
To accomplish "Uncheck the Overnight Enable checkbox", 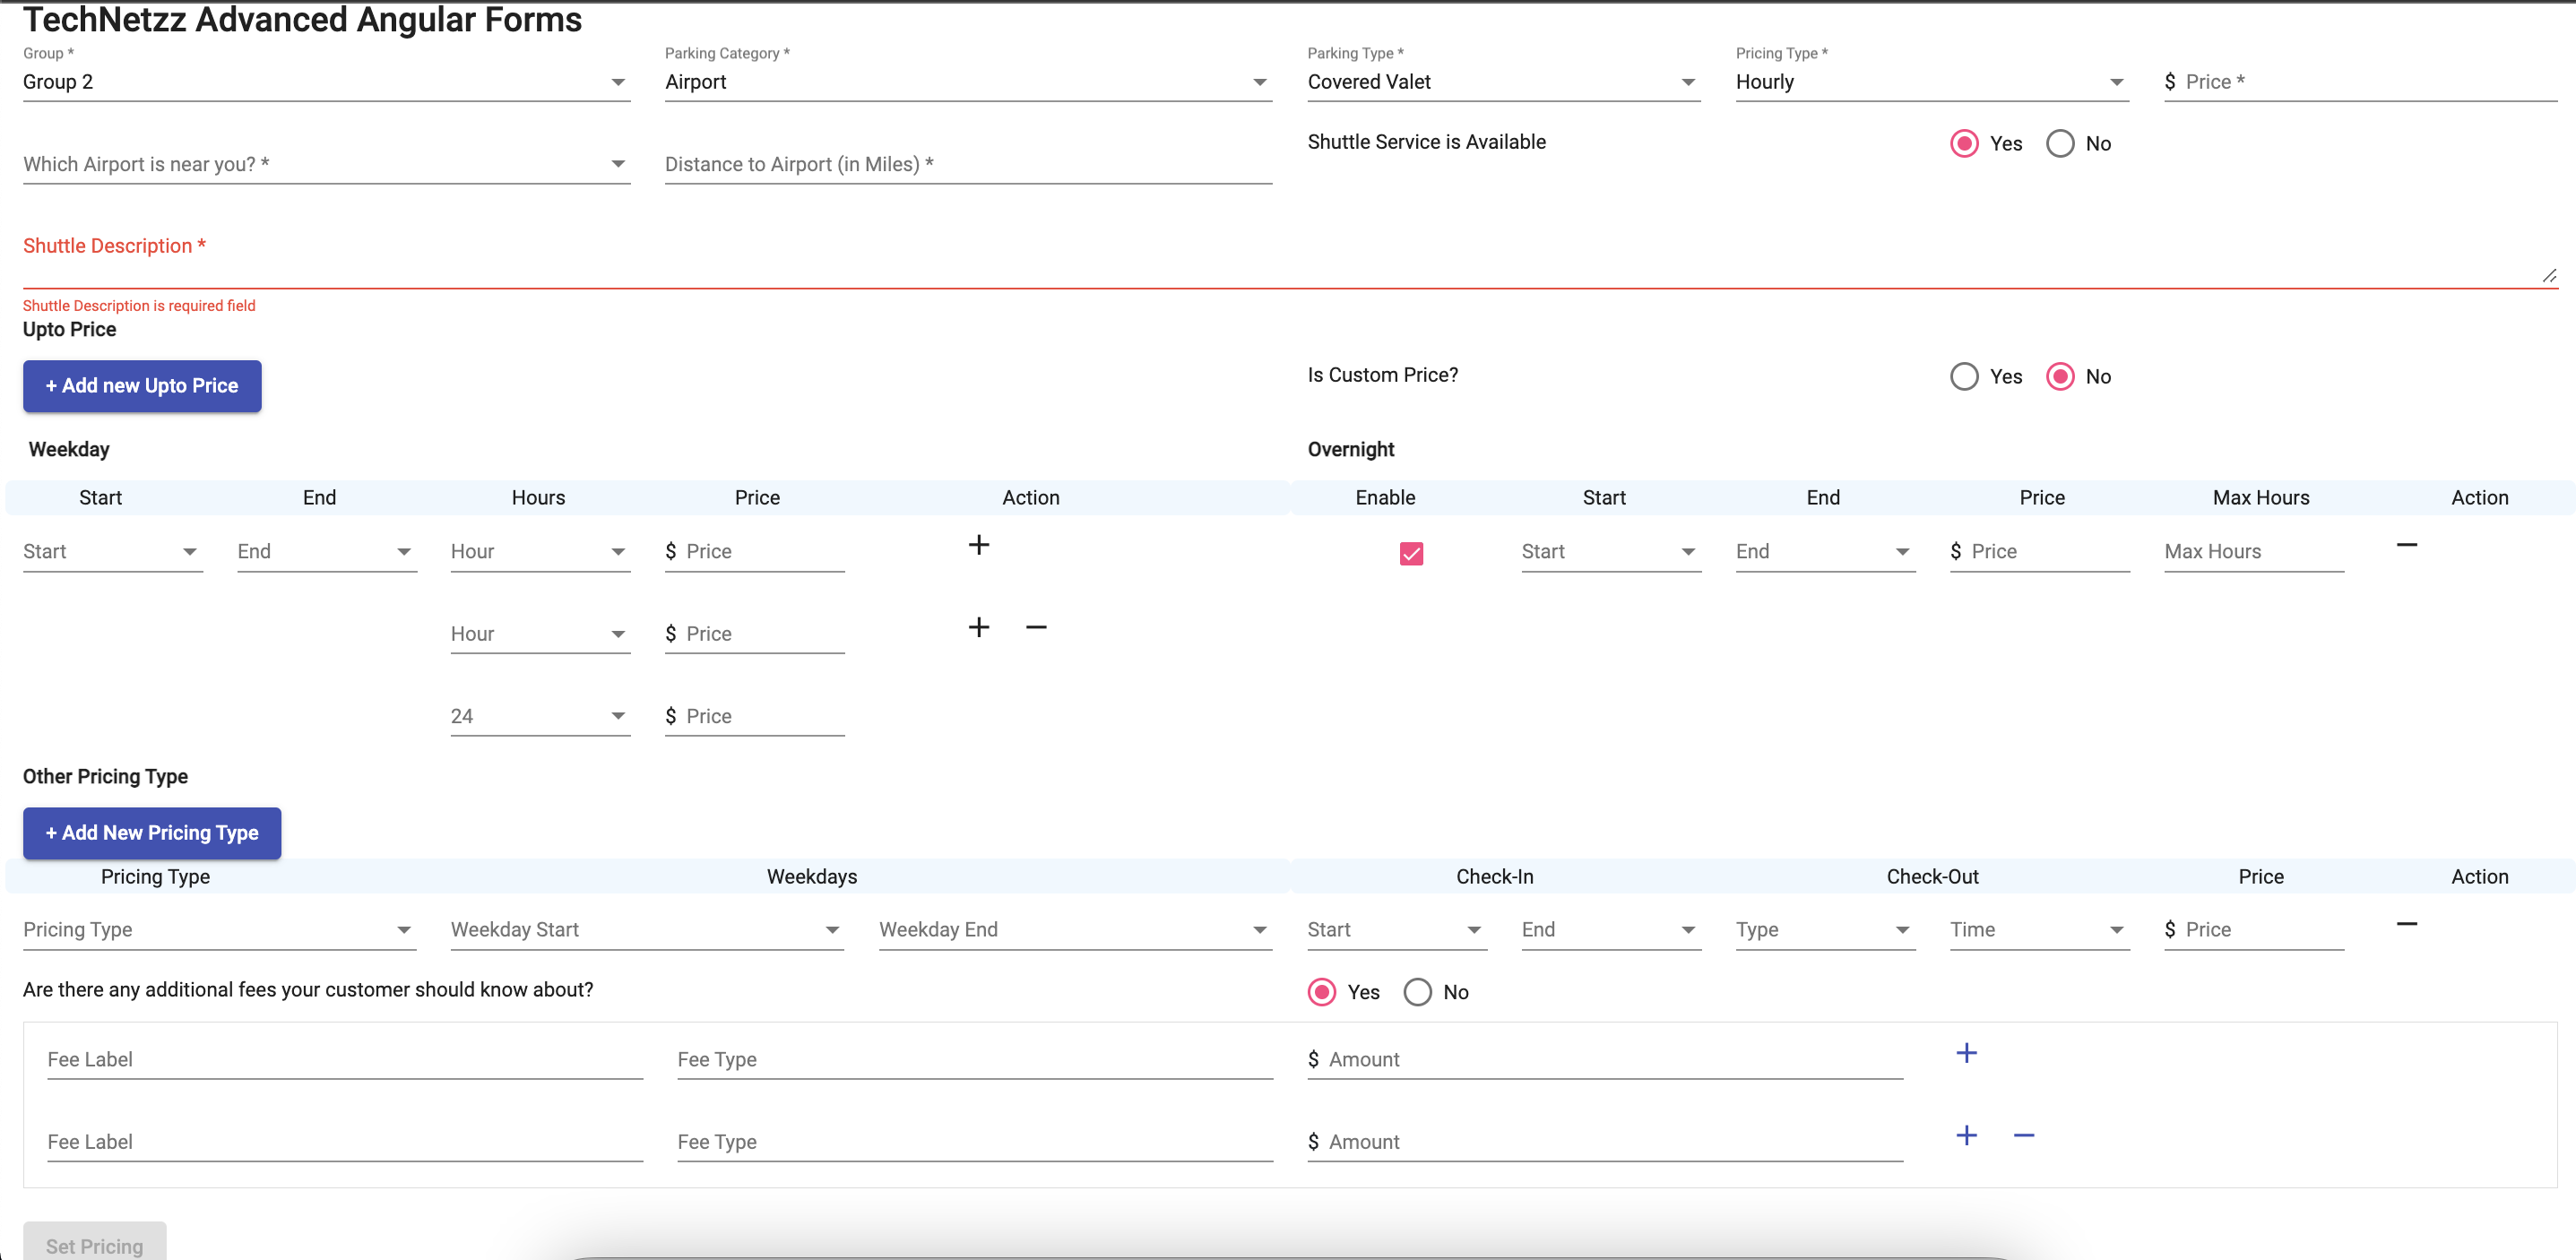I will click(1410, 553).
